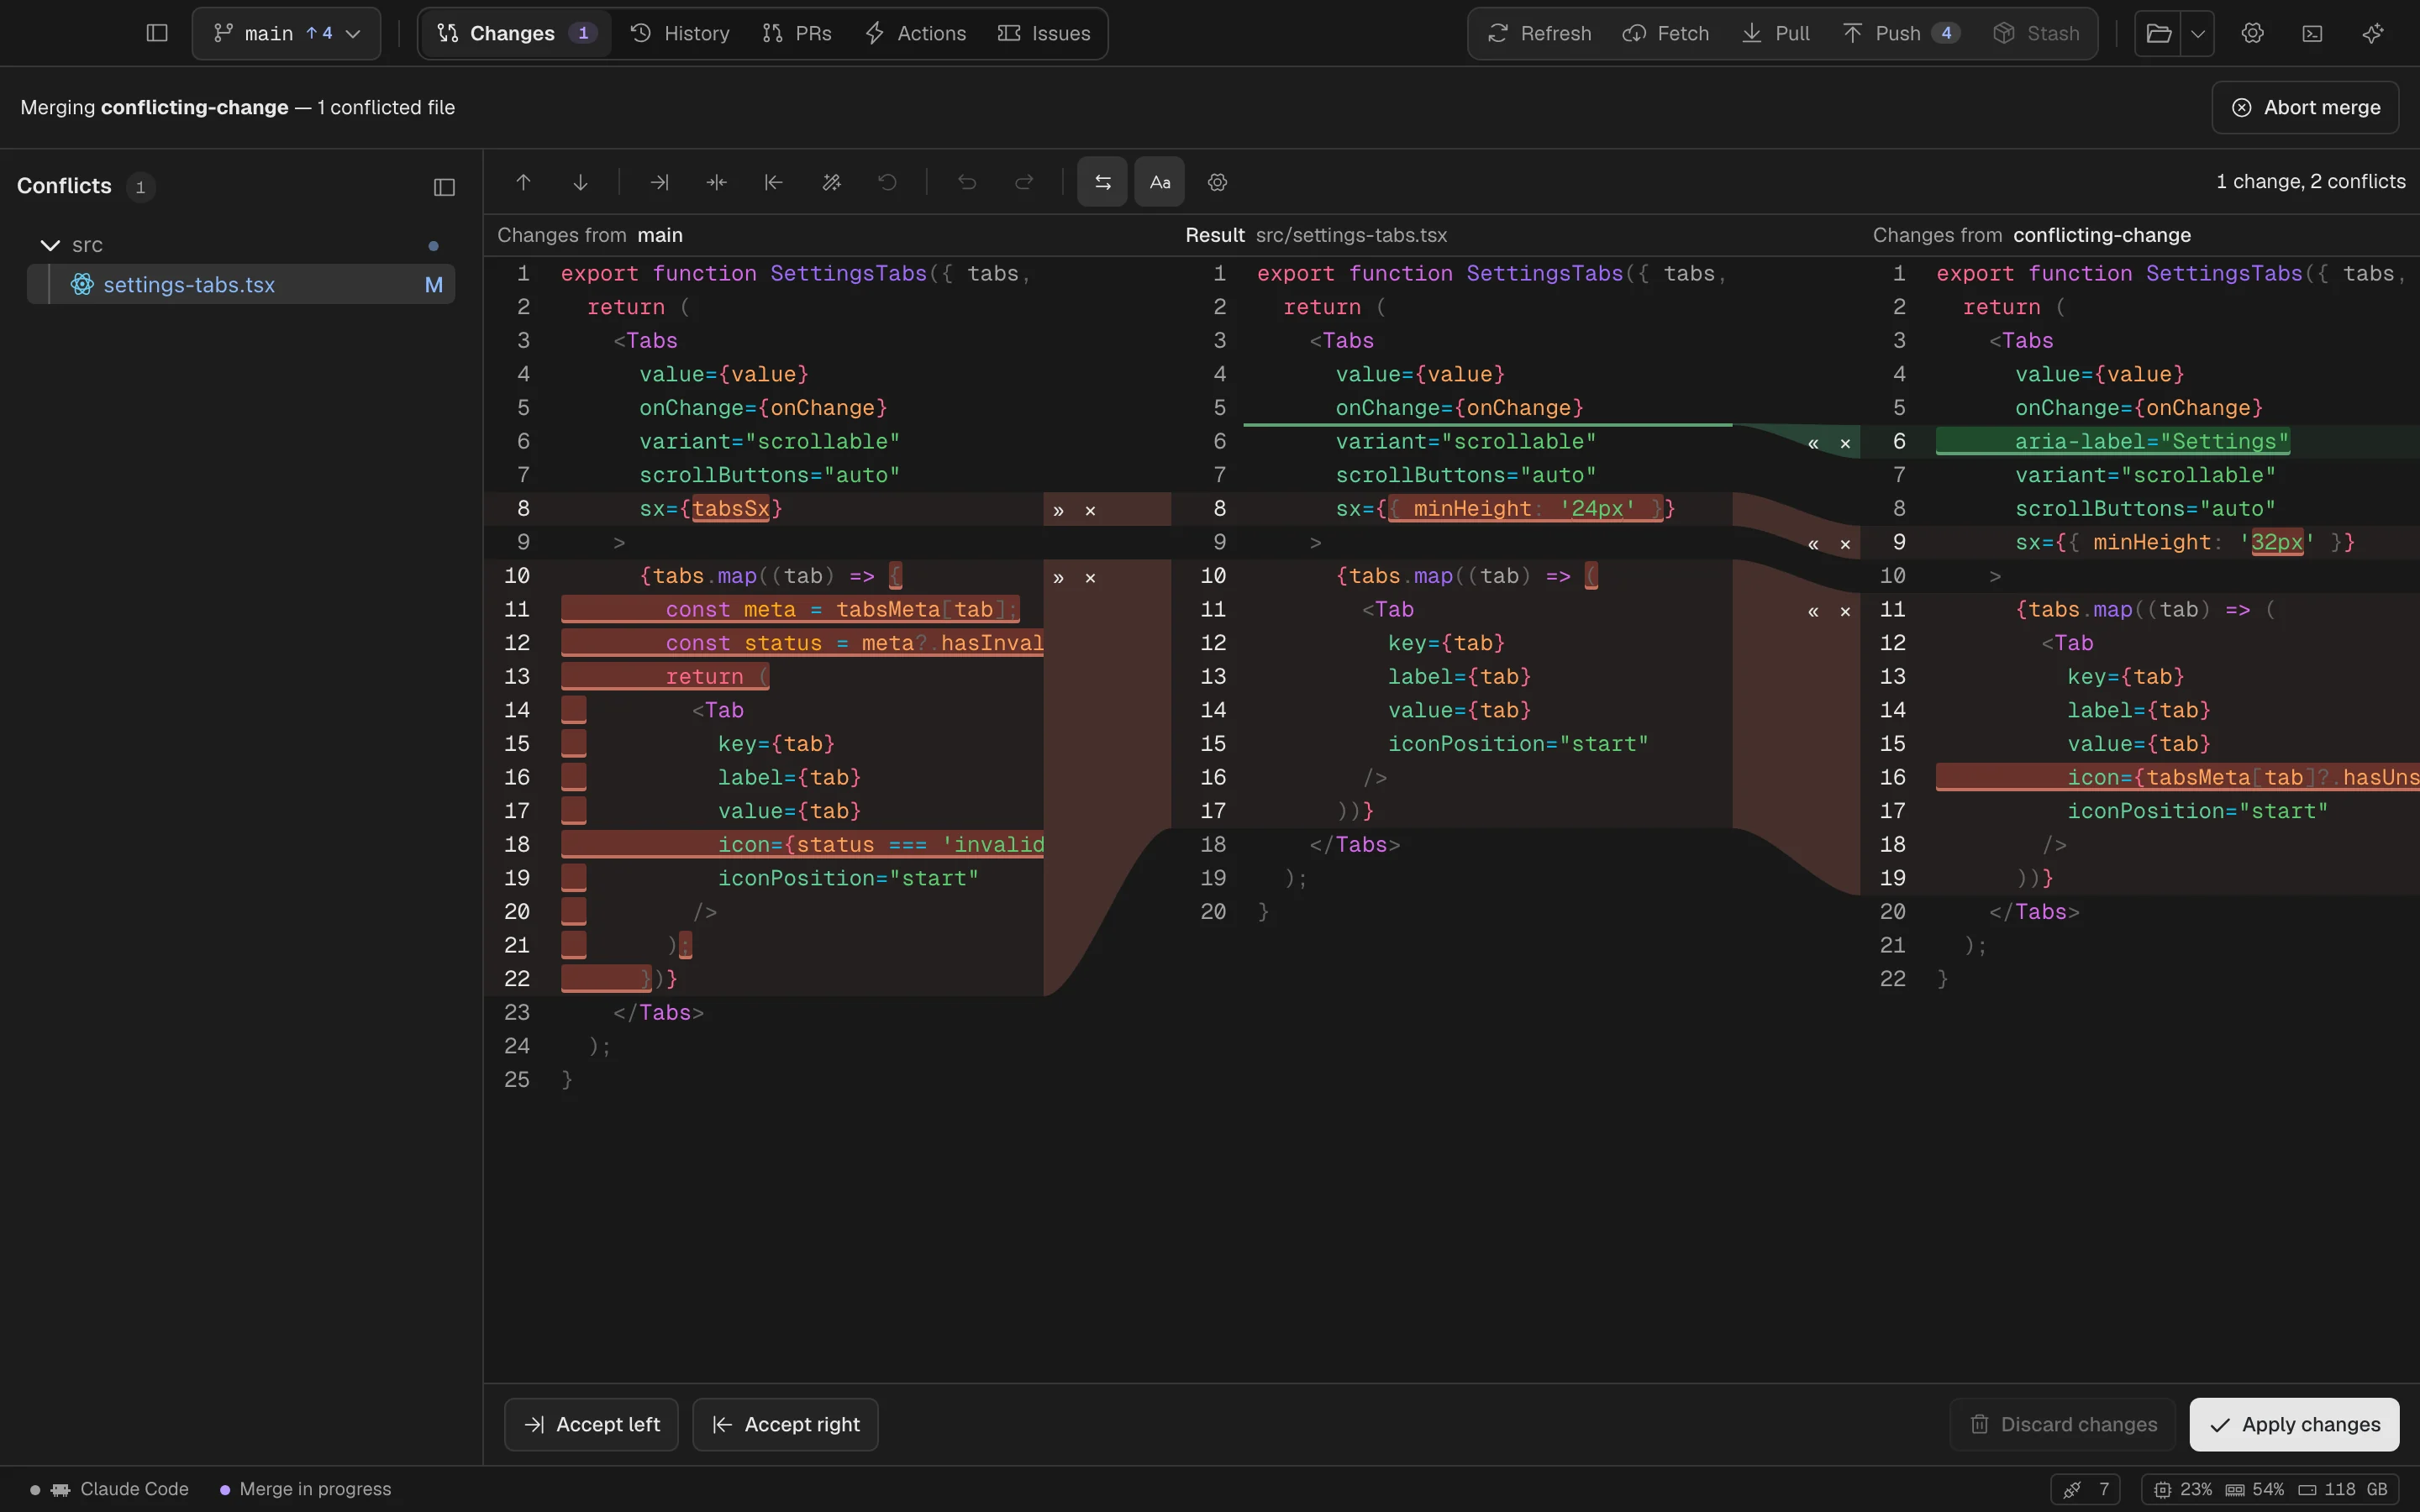Screen dimensions: 2420x1512
Task: Click the sparkle AI icon in top bar
Action: (2373, 33)
